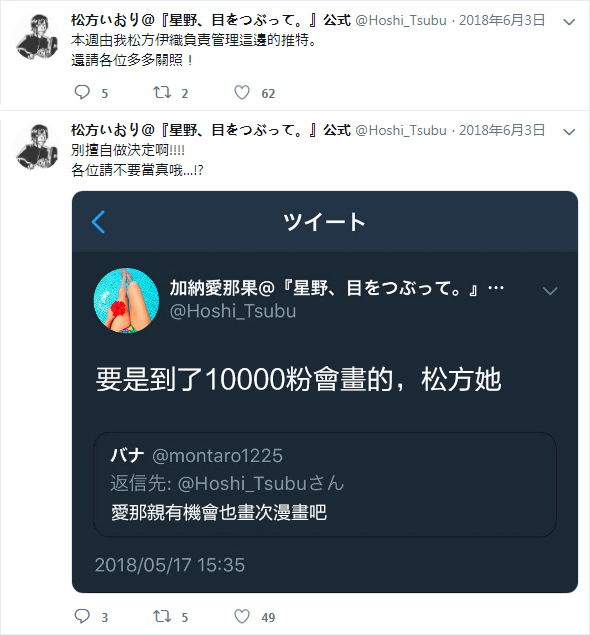Screen dimensions: 590x635
Task: Like the second tweet with 49 likes
Action: coord(242,616)
